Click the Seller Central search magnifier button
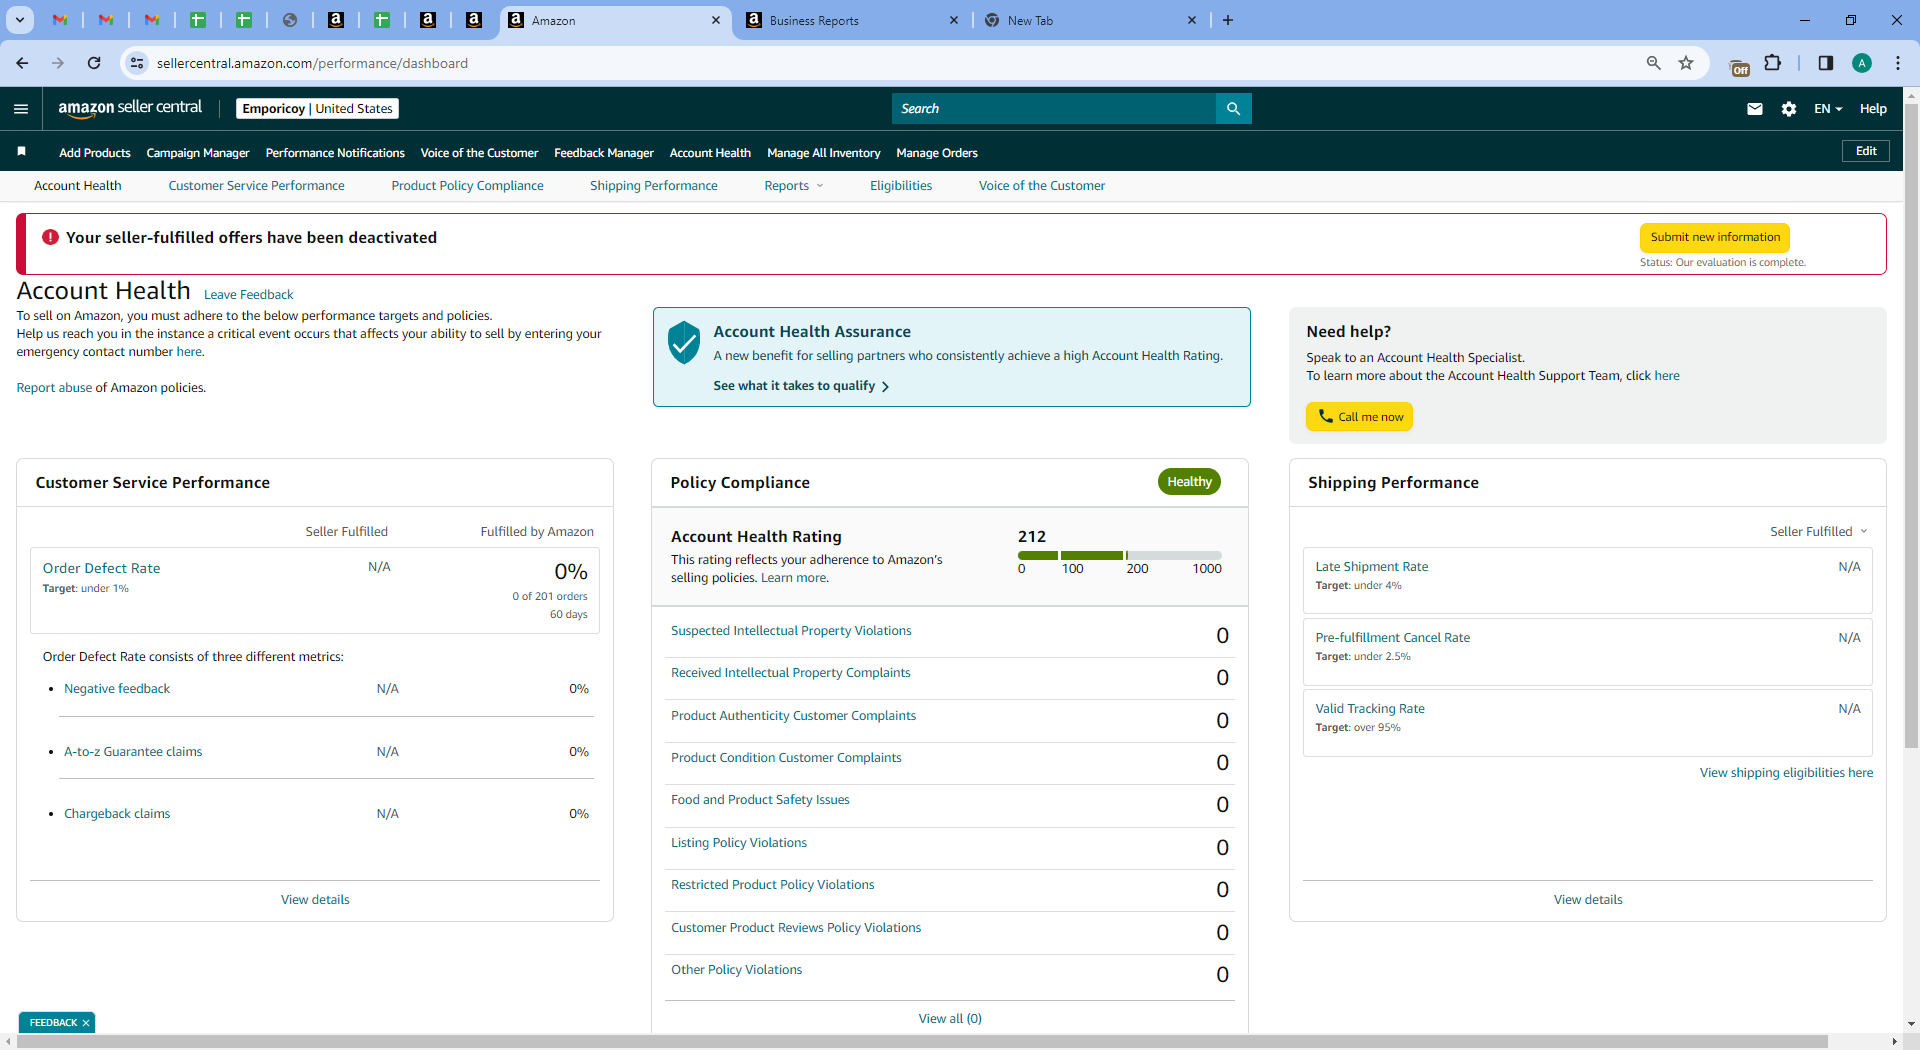This screenshot has height=1050, width=1920. click(1233, 109)
